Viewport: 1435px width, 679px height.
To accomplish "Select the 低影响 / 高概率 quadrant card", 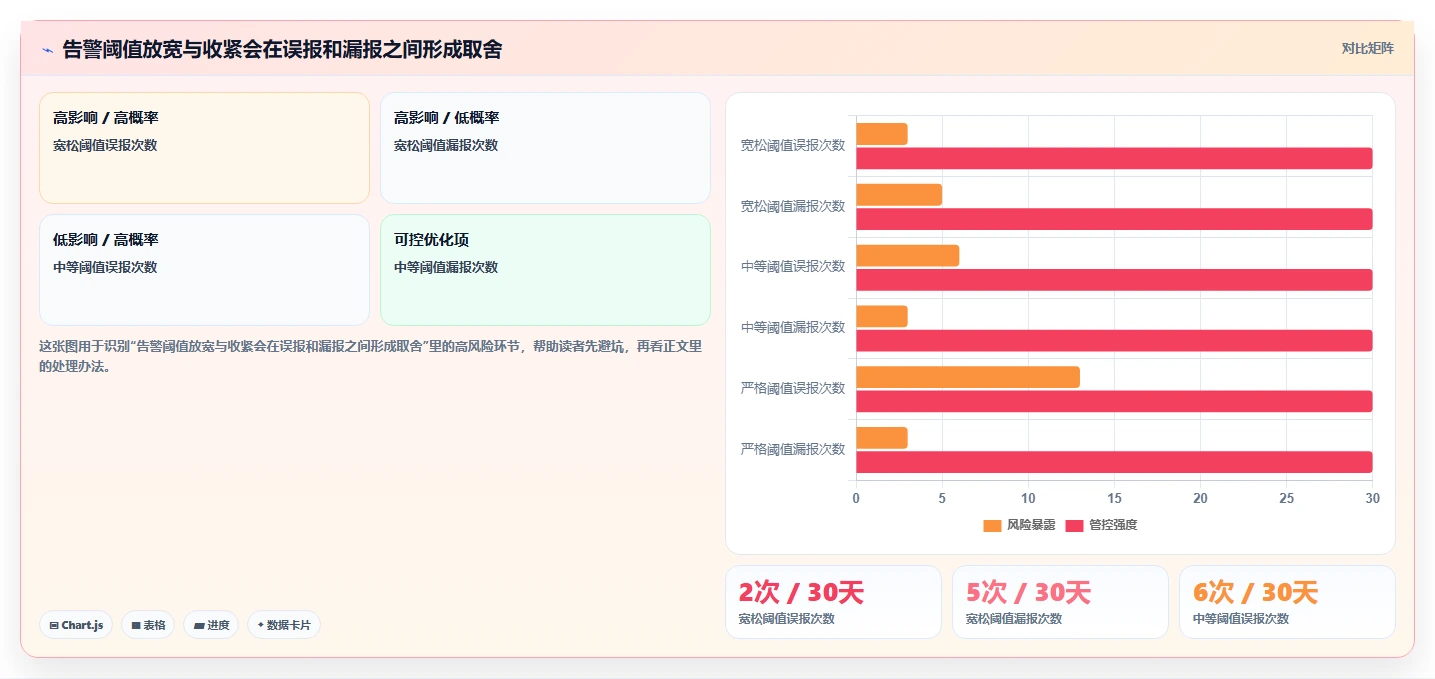I will [204, 270].
